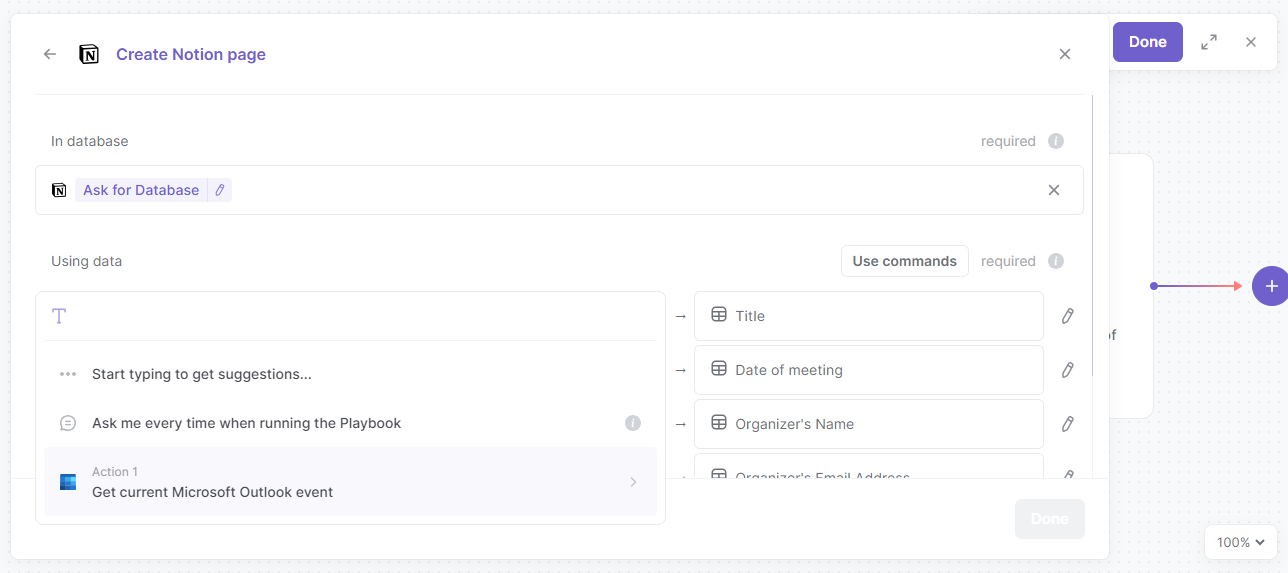The width and height of the screenshot is (1288, 573).
Task: Edit the Date of meeting pencil icon
Action: coord(1067,370)
